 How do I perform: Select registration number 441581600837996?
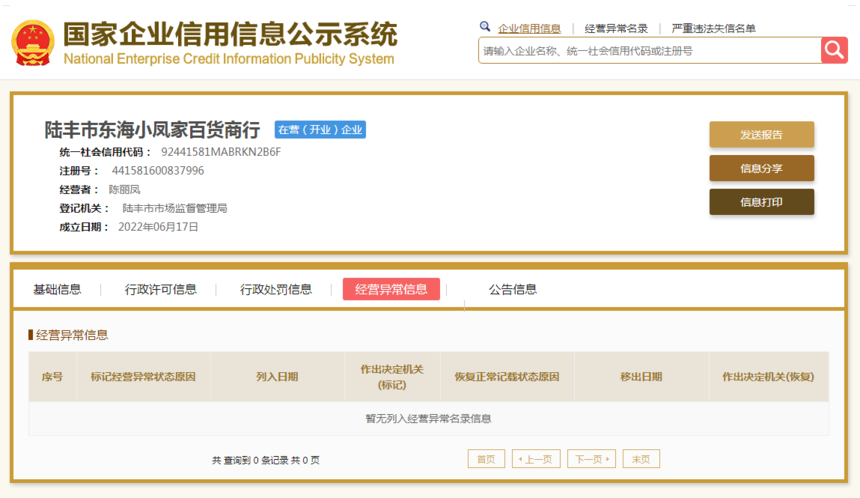click(158, 171)
